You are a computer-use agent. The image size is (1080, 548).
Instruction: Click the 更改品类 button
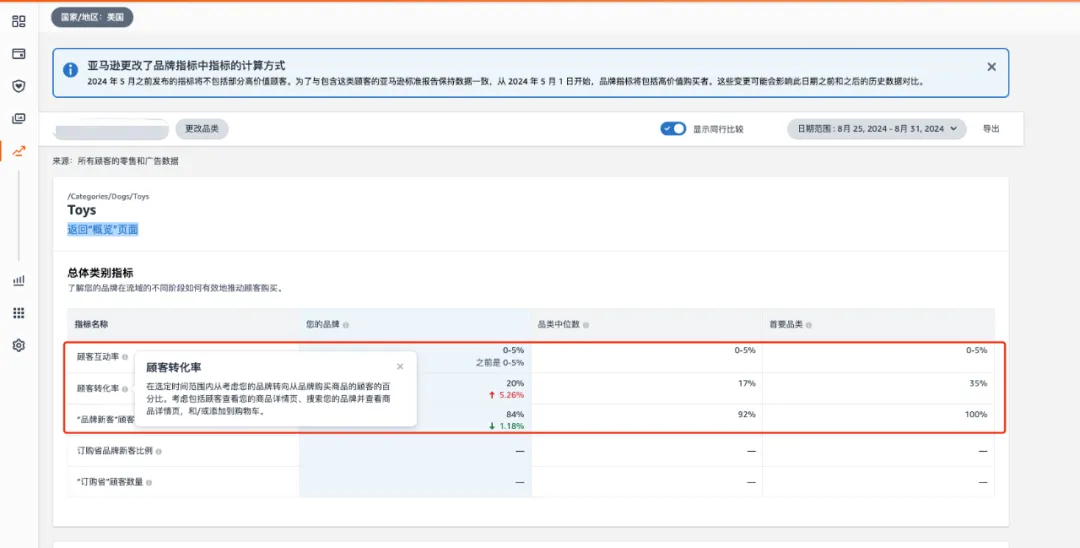[x=202, y=129]
